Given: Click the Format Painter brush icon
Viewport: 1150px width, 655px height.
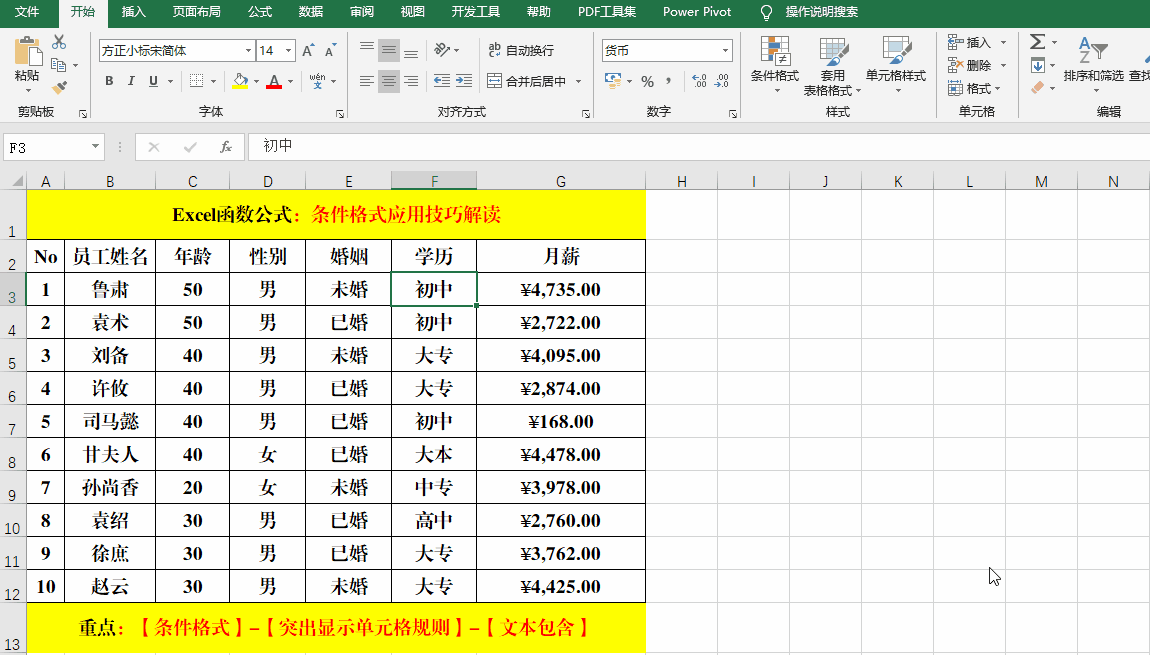Looking at the screenshot, I should (59, 88).
